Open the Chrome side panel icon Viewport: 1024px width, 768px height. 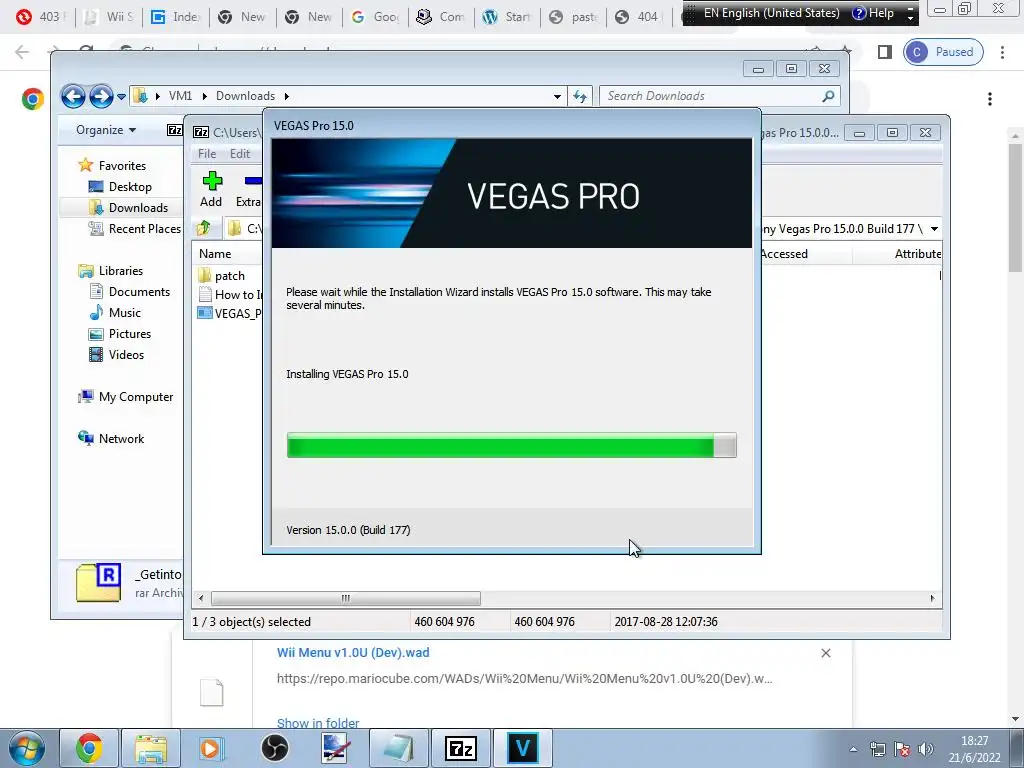(x=885, y=52)
